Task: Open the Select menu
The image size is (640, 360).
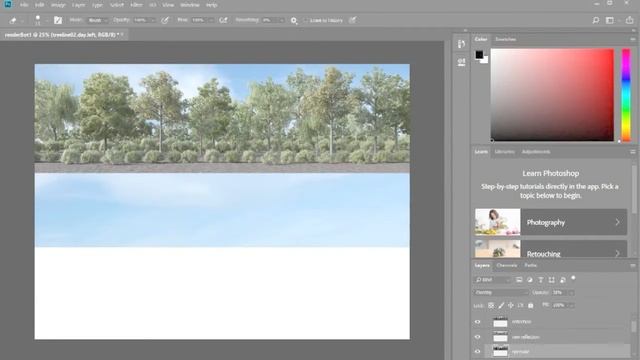Action: [117, 5]
